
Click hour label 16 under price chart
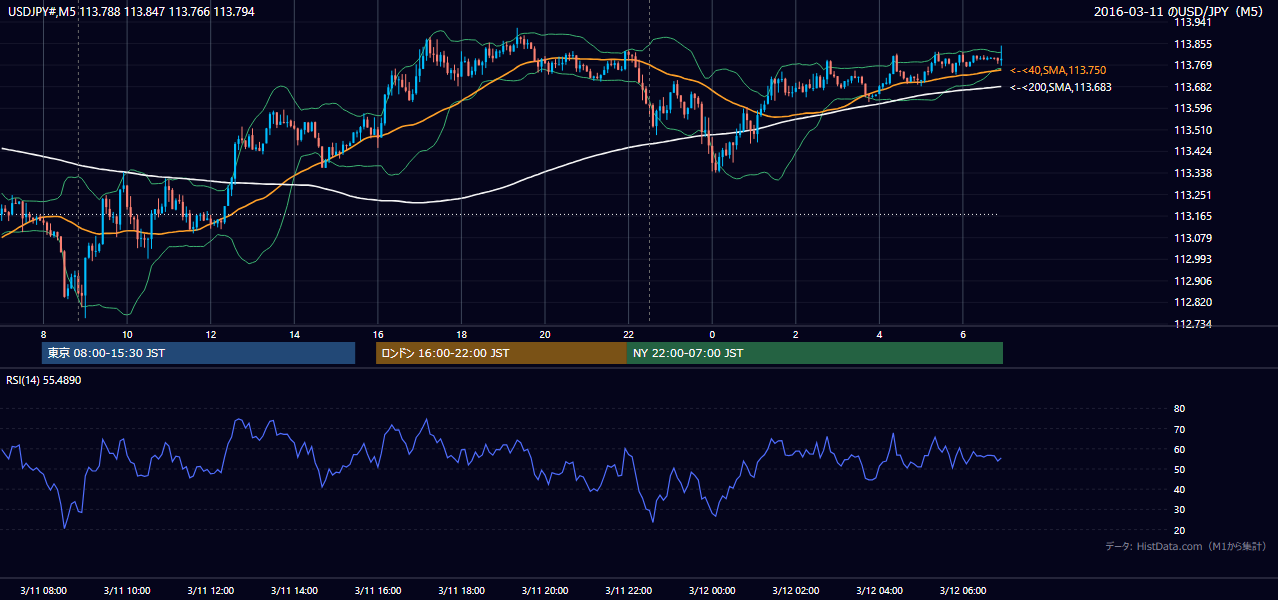pos(377,334)
